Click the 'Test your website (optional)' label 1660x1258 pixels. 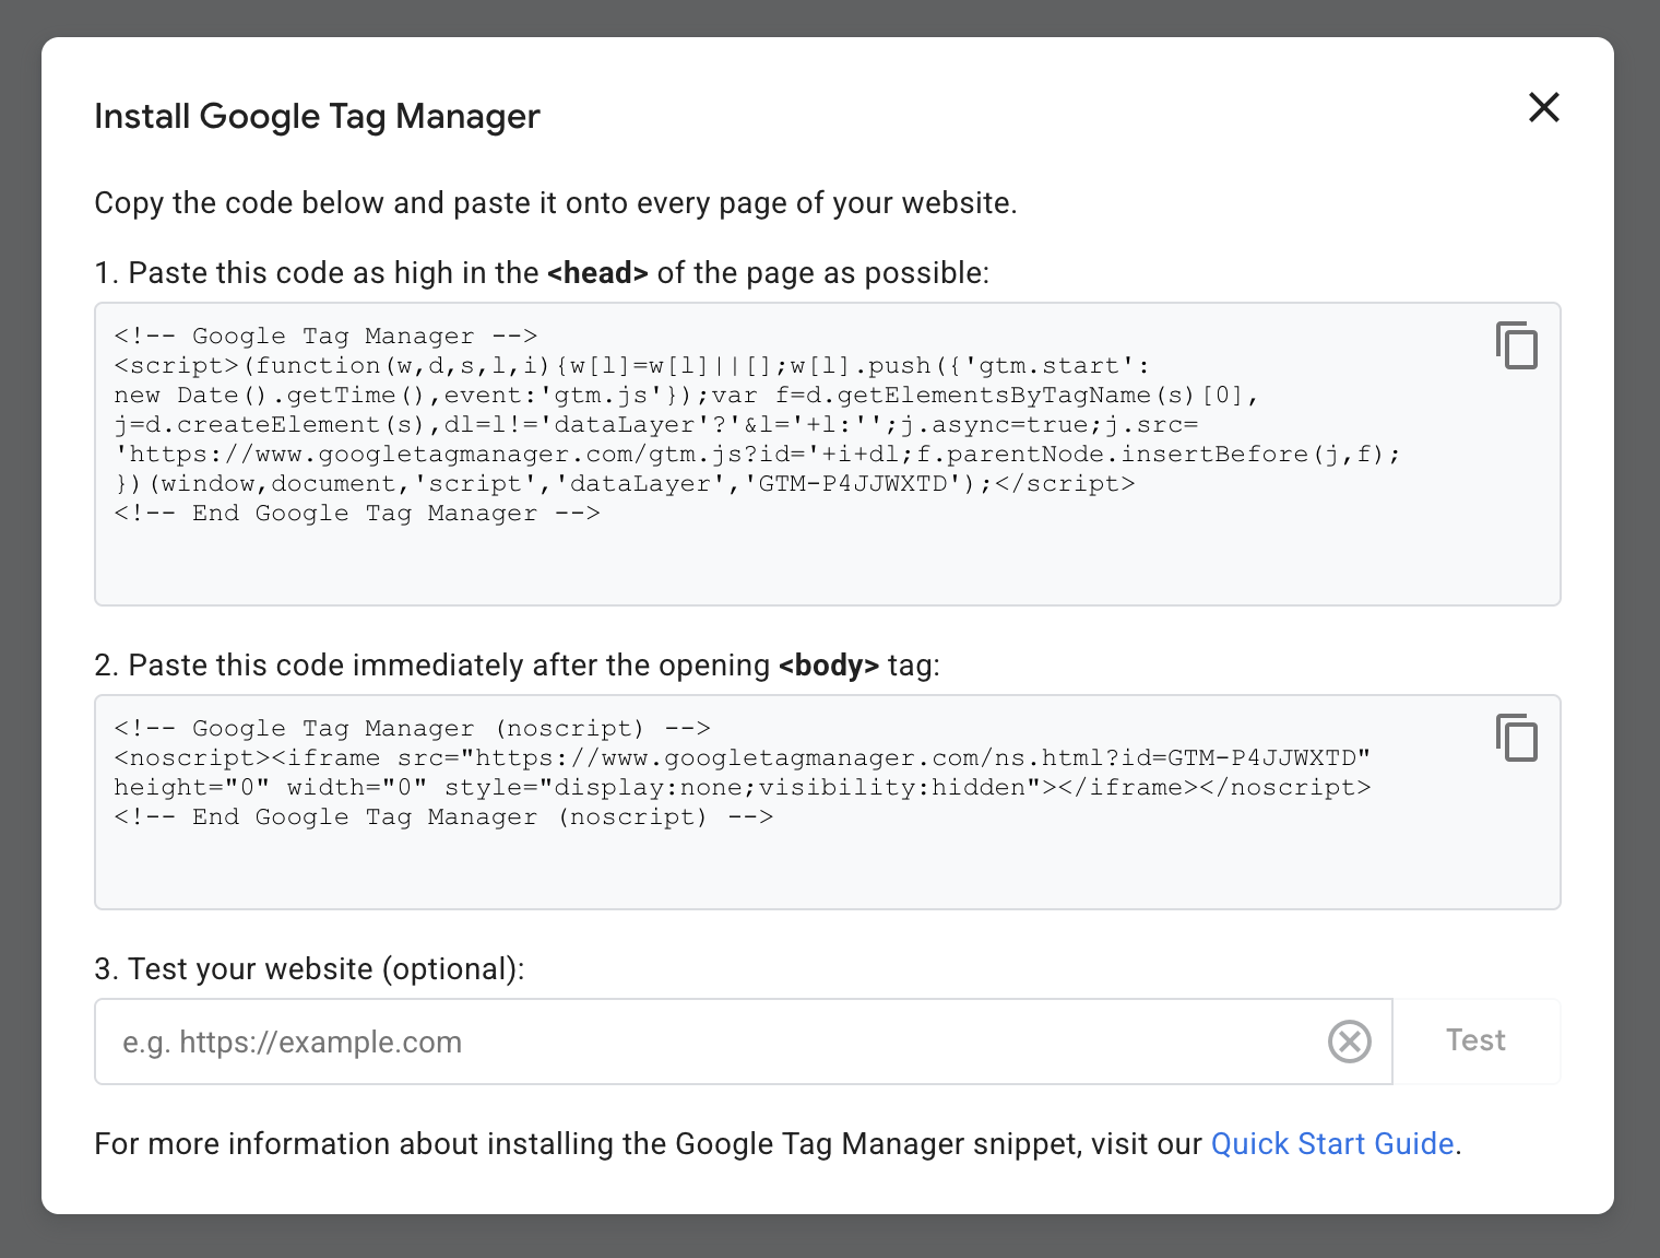309,969
